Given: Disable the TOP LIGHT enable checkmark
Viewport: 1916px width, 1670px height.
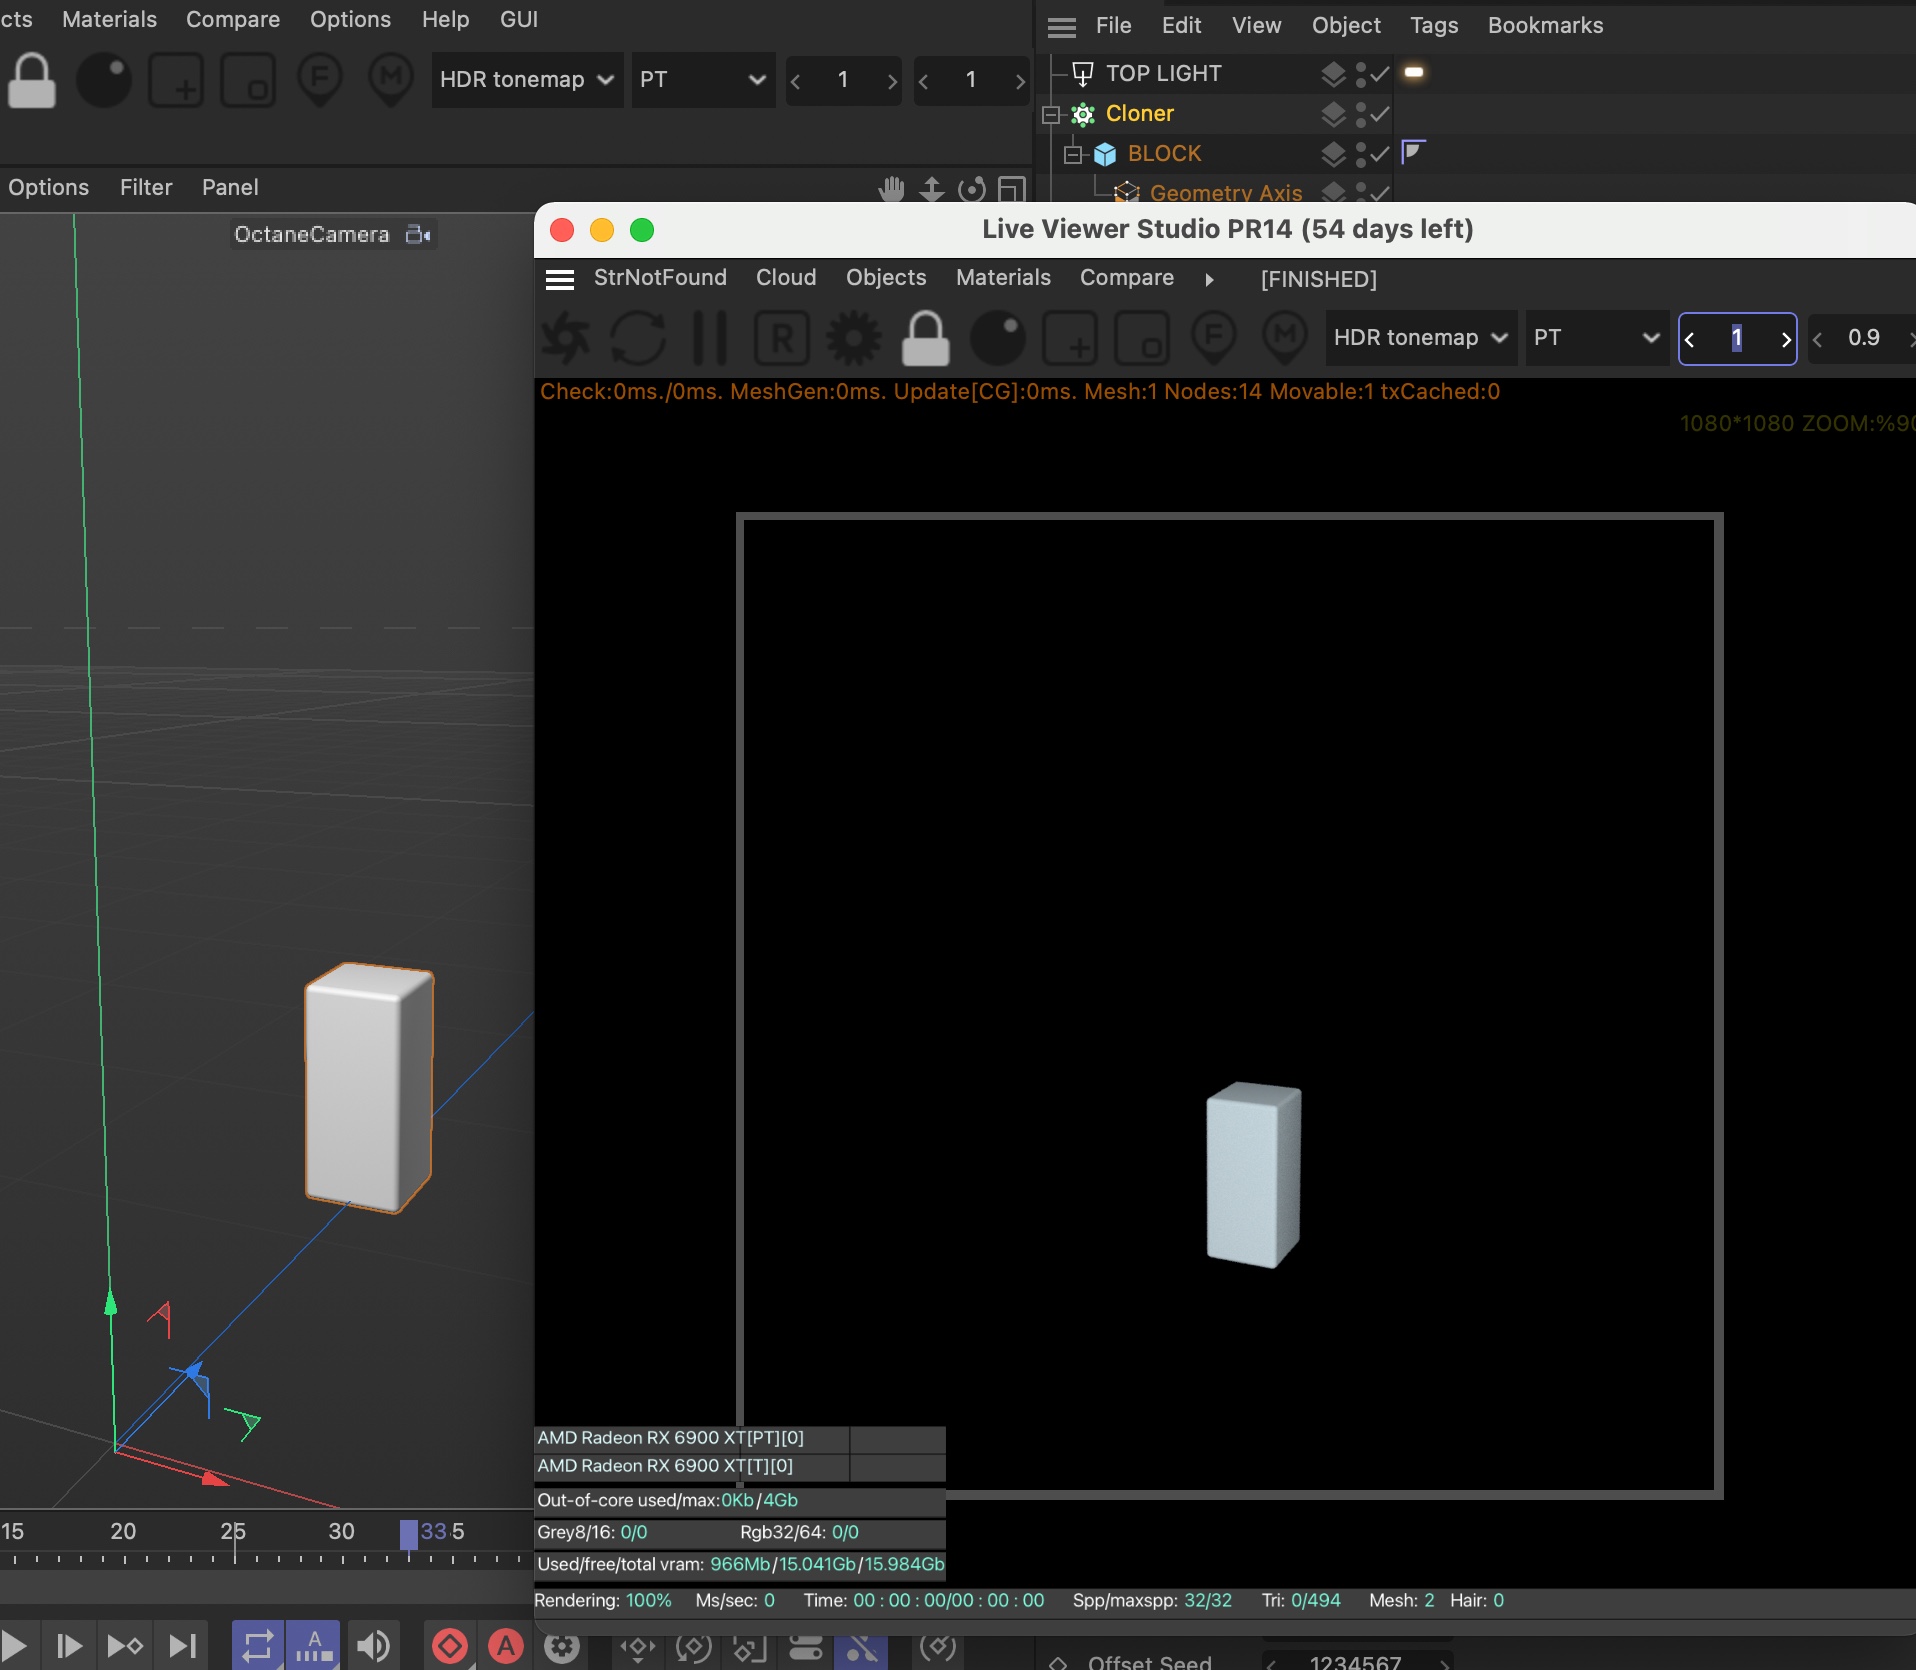Looking at the screenshot, I should coord(1380,74).
